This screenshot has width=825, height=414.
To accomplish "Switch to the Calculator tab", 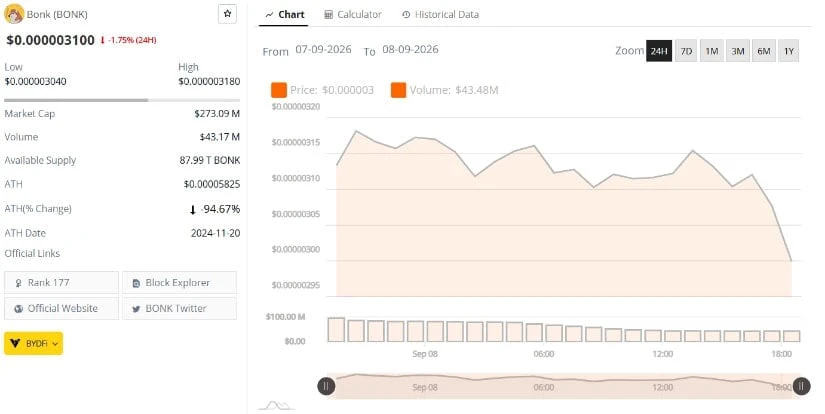I will coord(353,15).
